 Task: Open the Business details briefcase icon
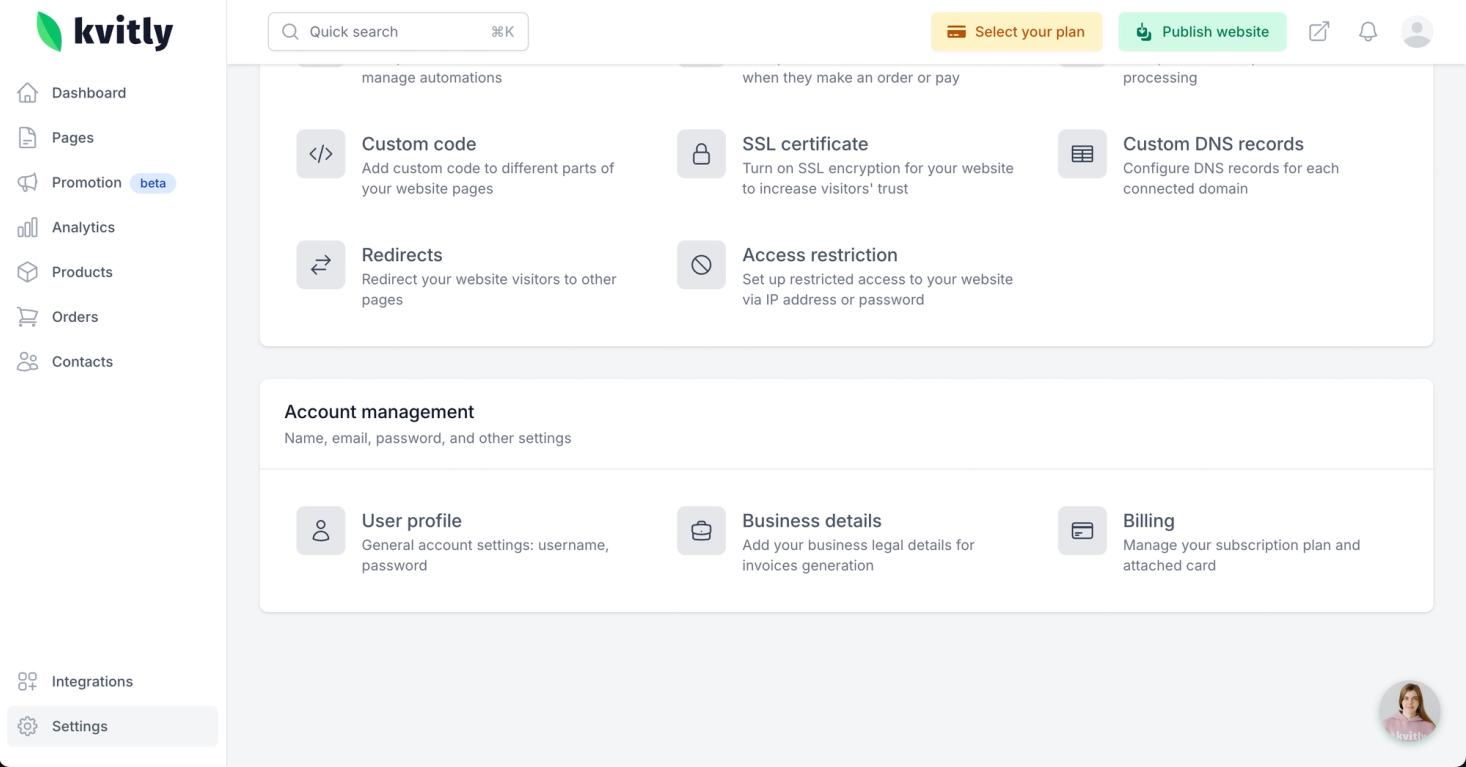[x=701, y=531]
